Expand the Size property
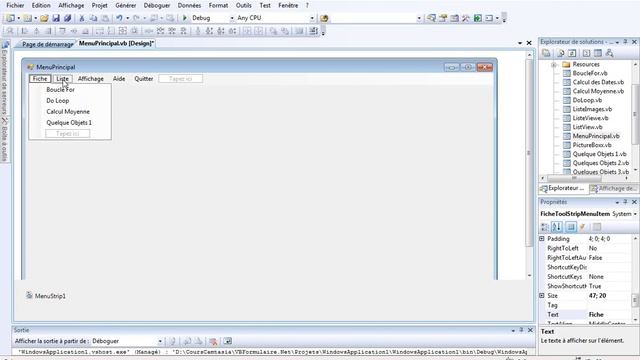This screenshot has height=360, width=640. click(x=542, y=296)
